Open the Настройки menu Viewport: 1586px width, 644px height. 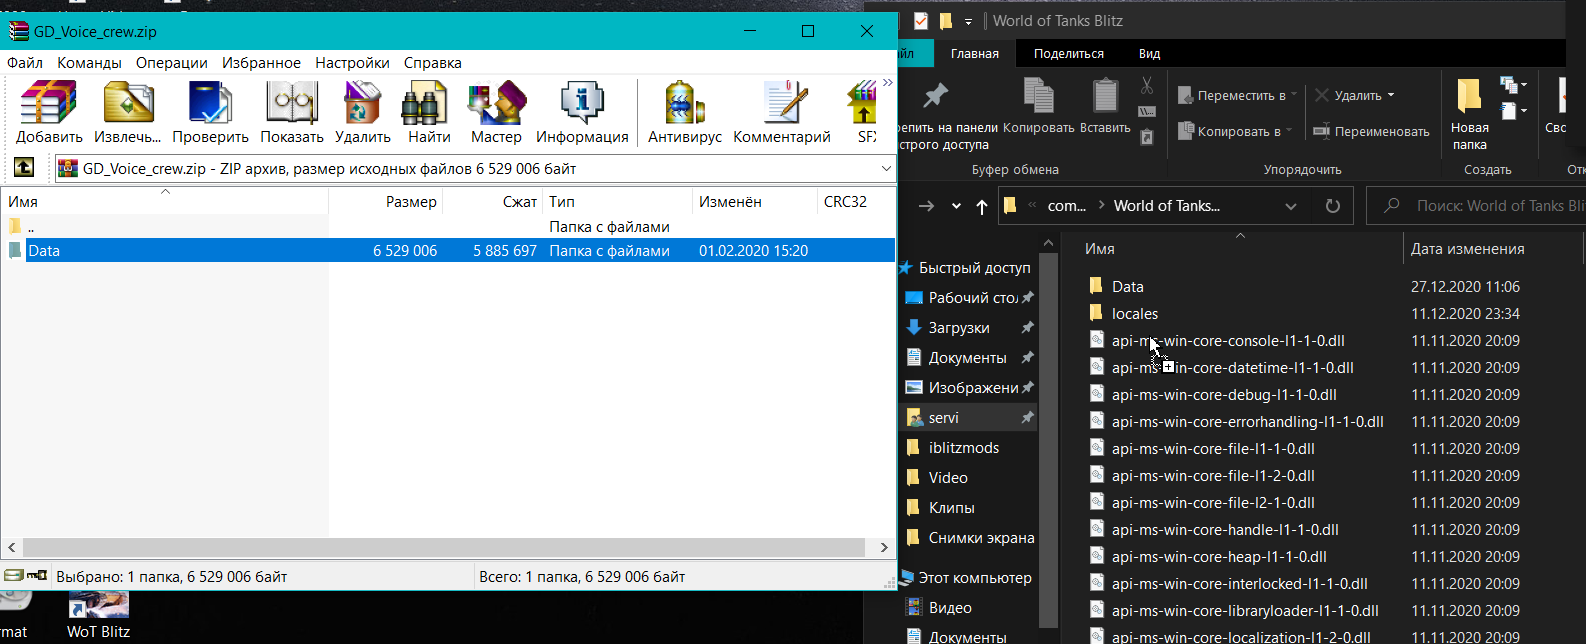(x=352, y=62)
